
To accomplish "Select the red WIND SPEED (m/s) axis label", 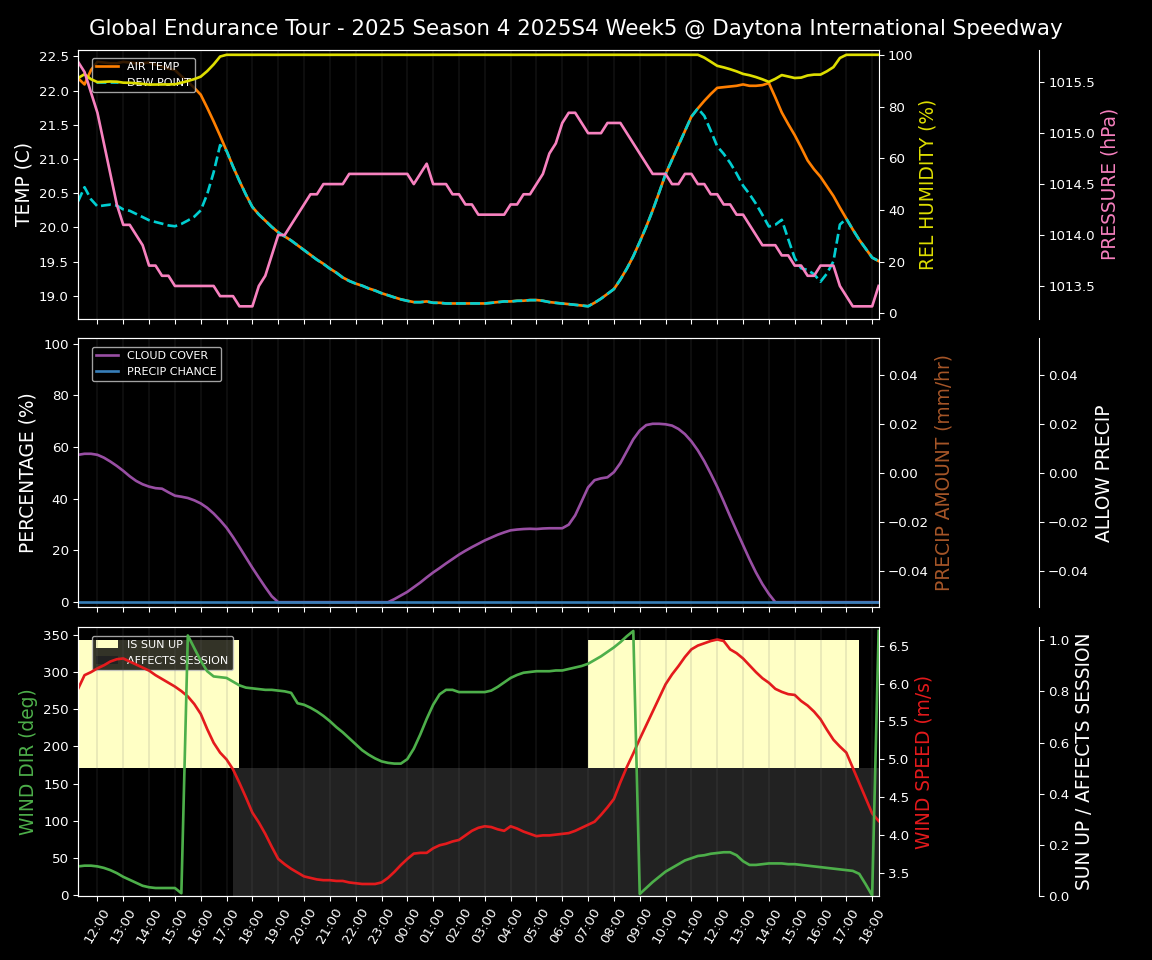I will [923, 762].
